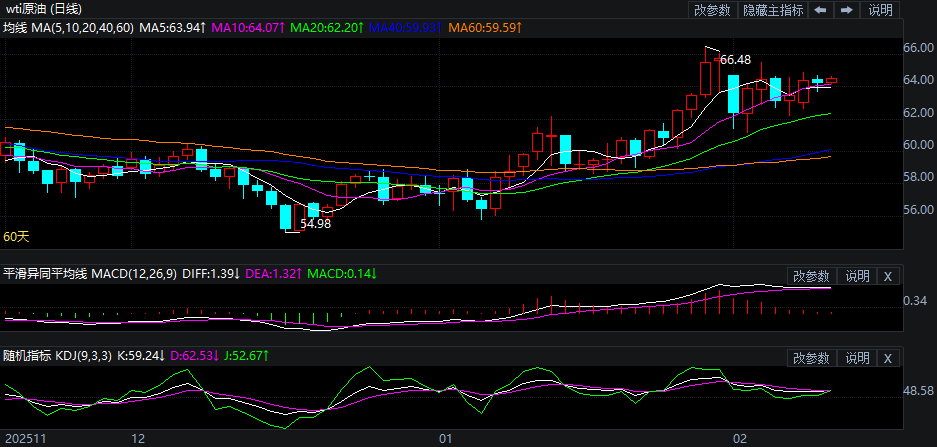Open 改参数 for the MA main chart
Viewport: 937px width, 447px height.
click(x=712, y=10)
